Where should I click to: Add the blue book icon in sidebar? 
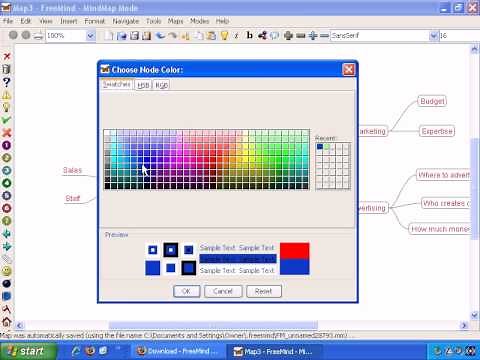click(x=7, y=296)
